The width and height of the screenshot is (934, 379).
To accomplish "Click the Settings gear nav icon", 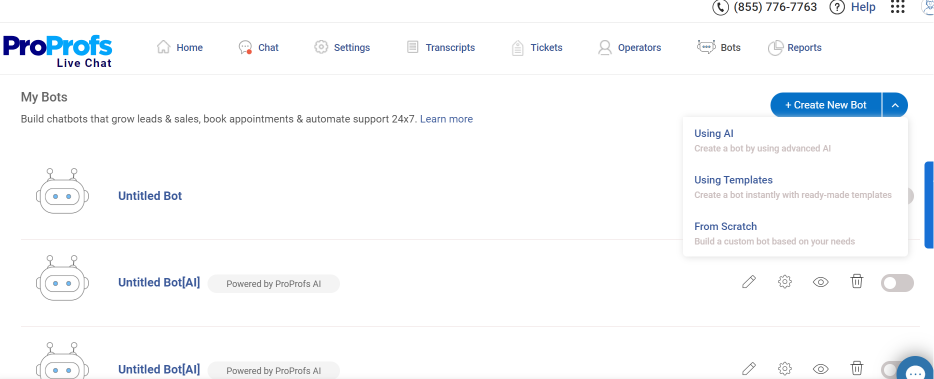I will coord(321,47).
